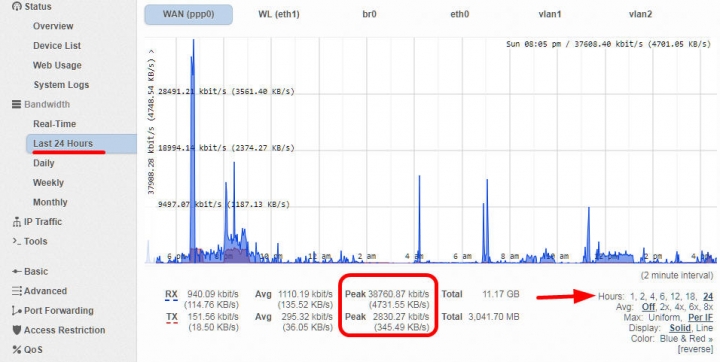Set averaging to 4x

pos(679,307)
